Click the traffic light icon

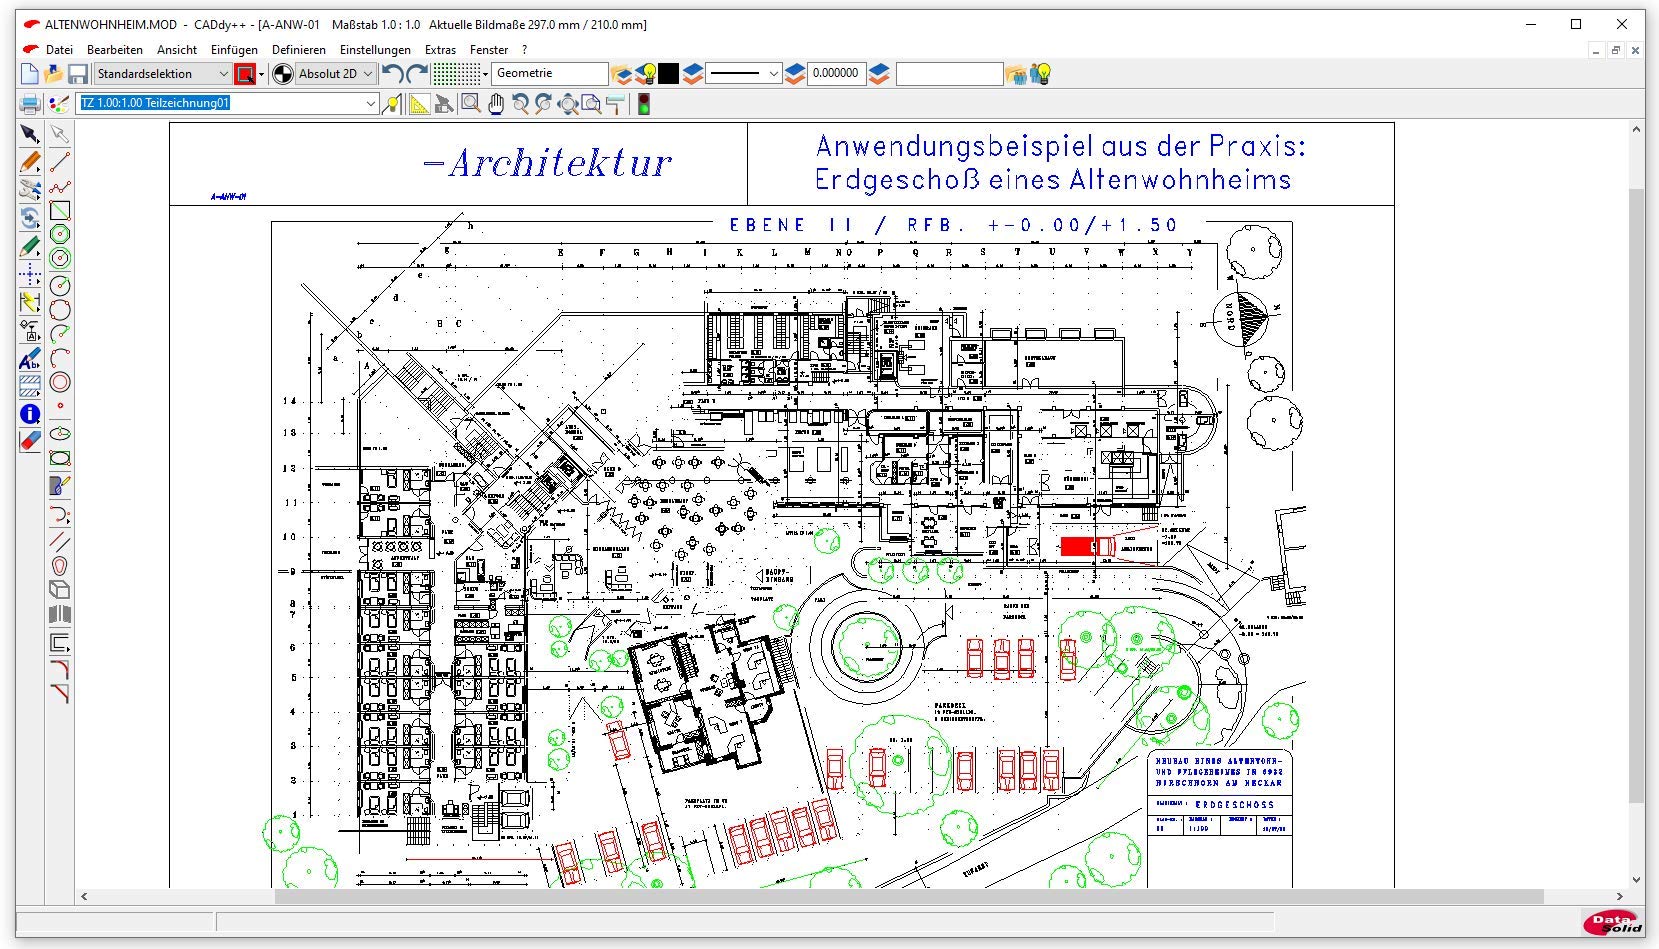[x=644, y=103]
